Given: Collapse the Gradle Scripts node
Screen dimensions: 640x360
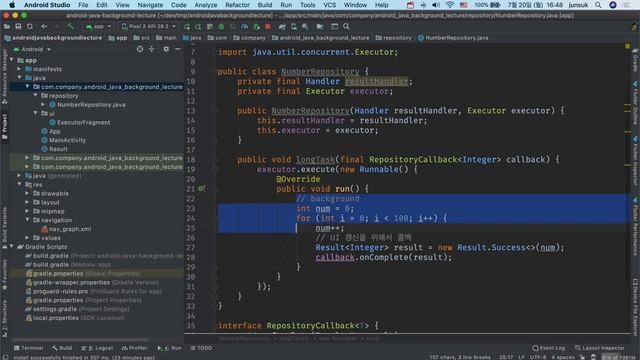Looking at the screenshot, I should (12, 247).
